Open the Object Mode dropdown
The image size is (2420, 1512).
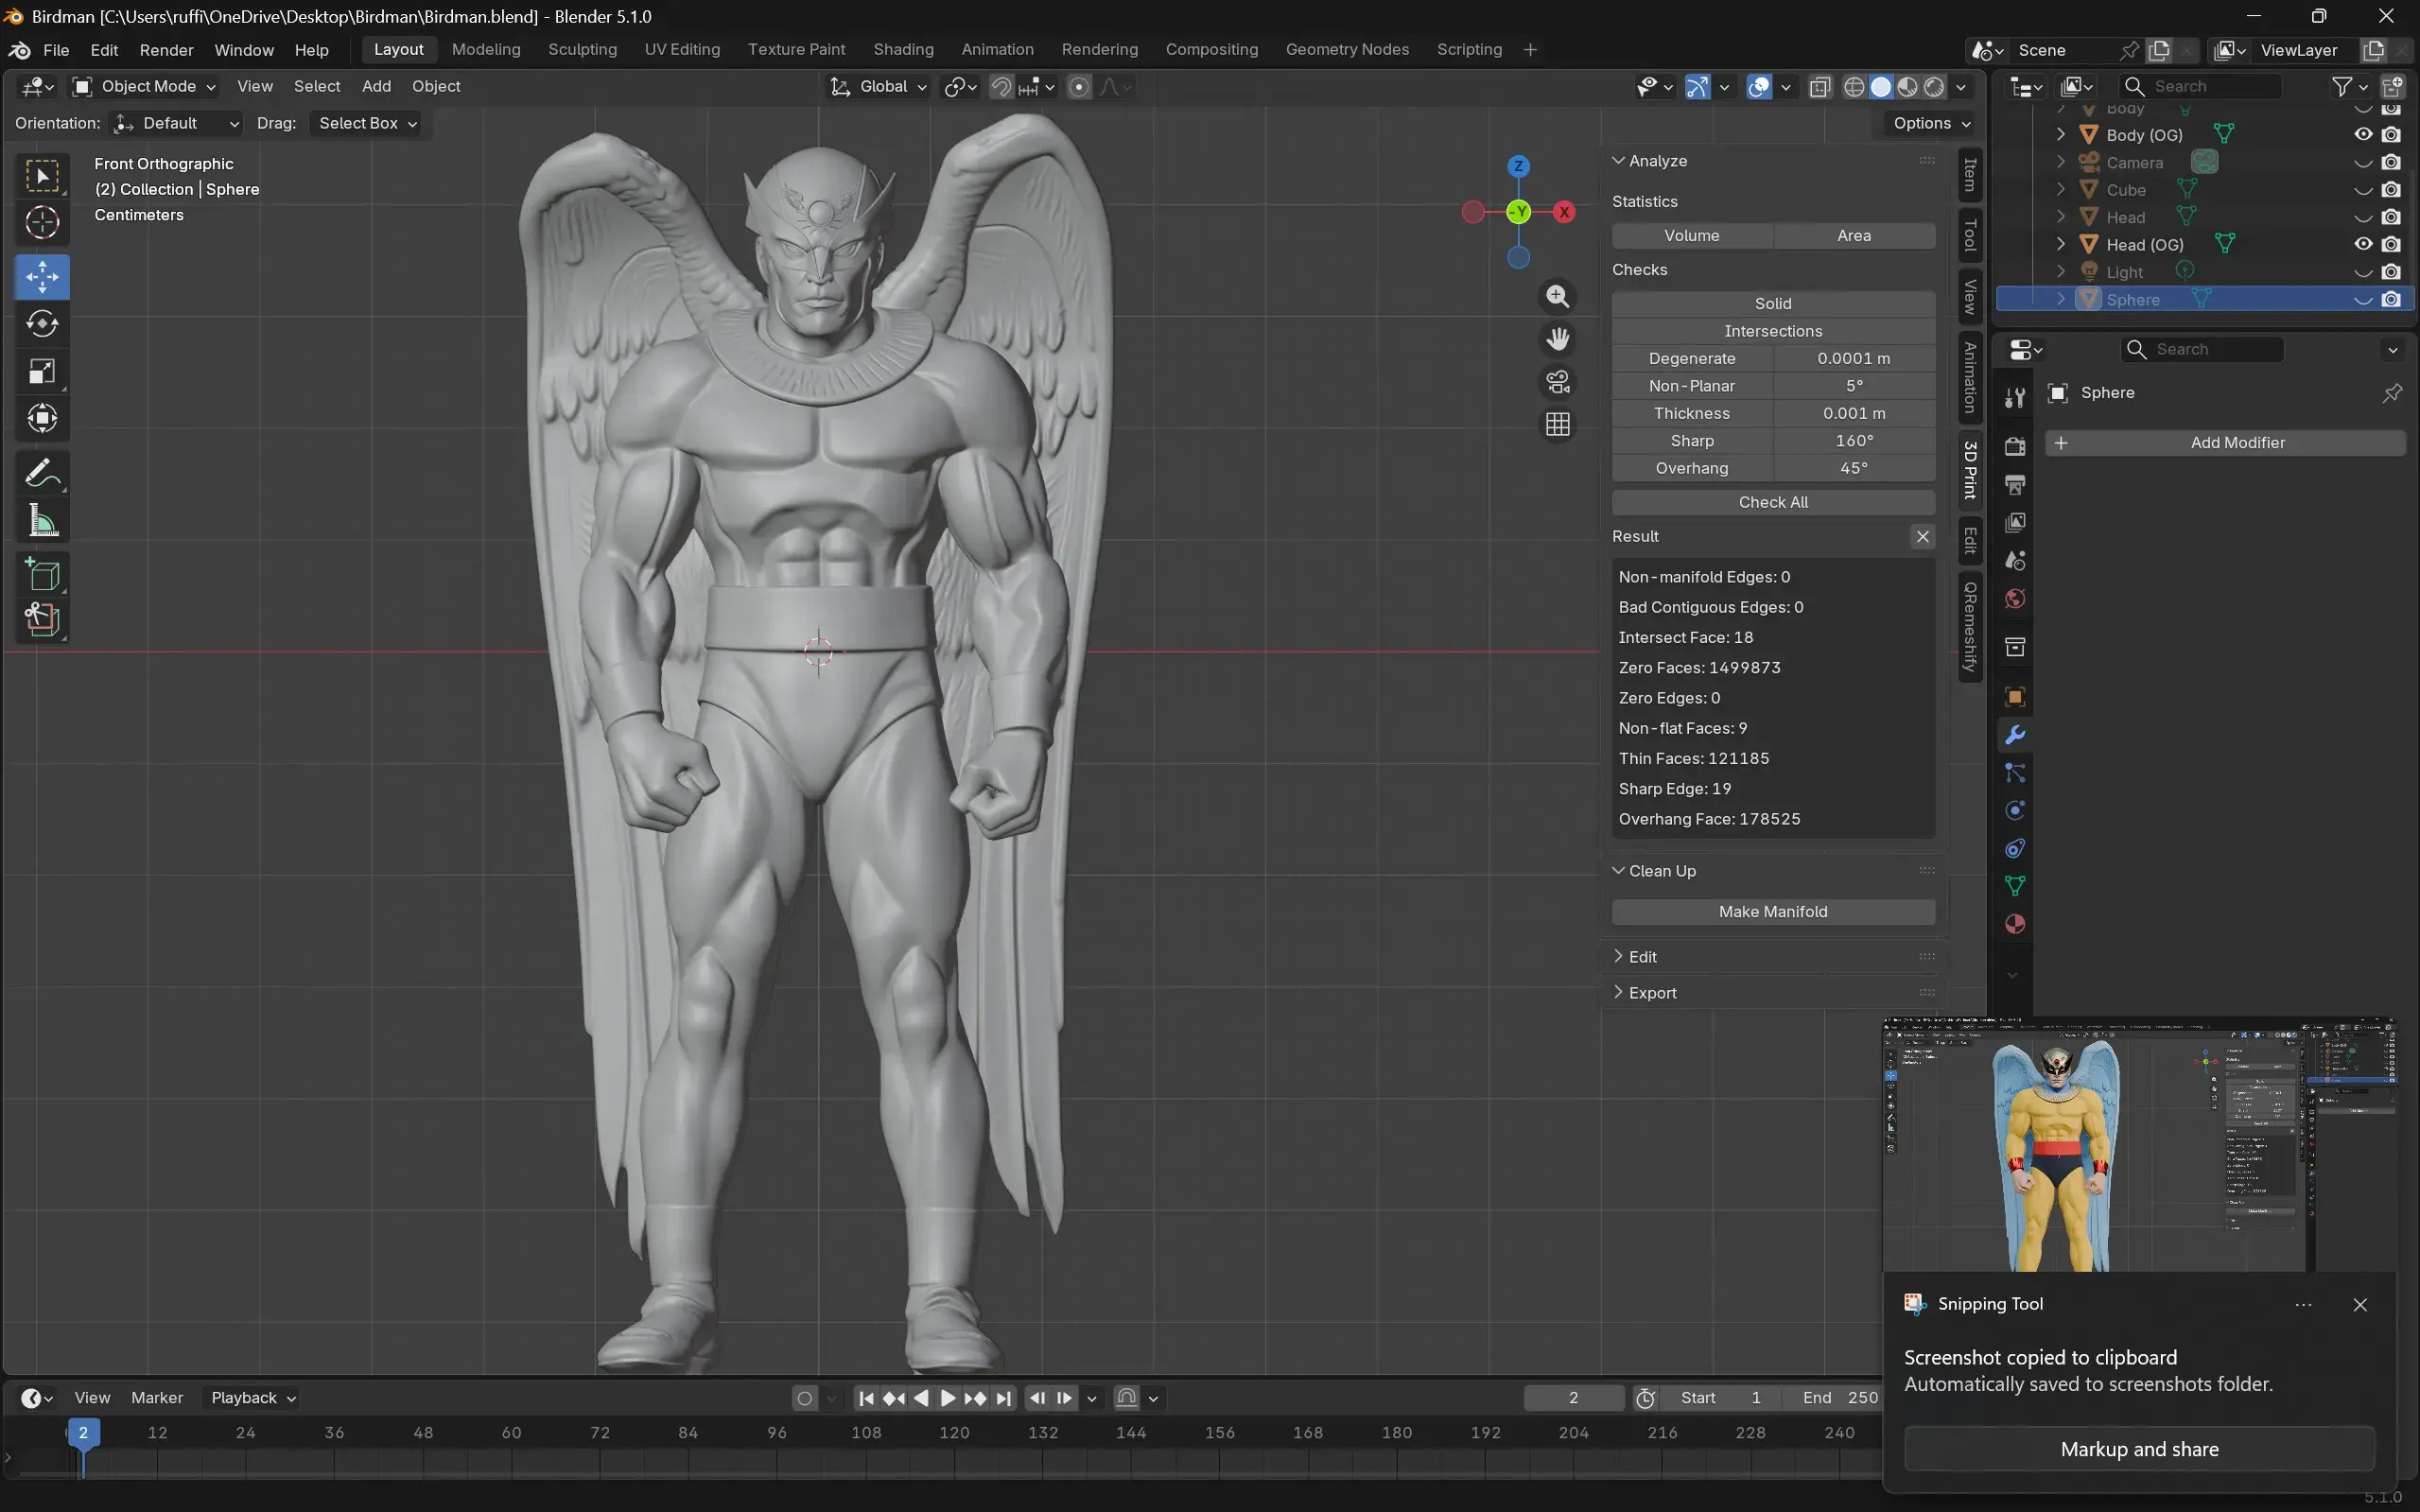pyautogui.click(x=144, y=87)
